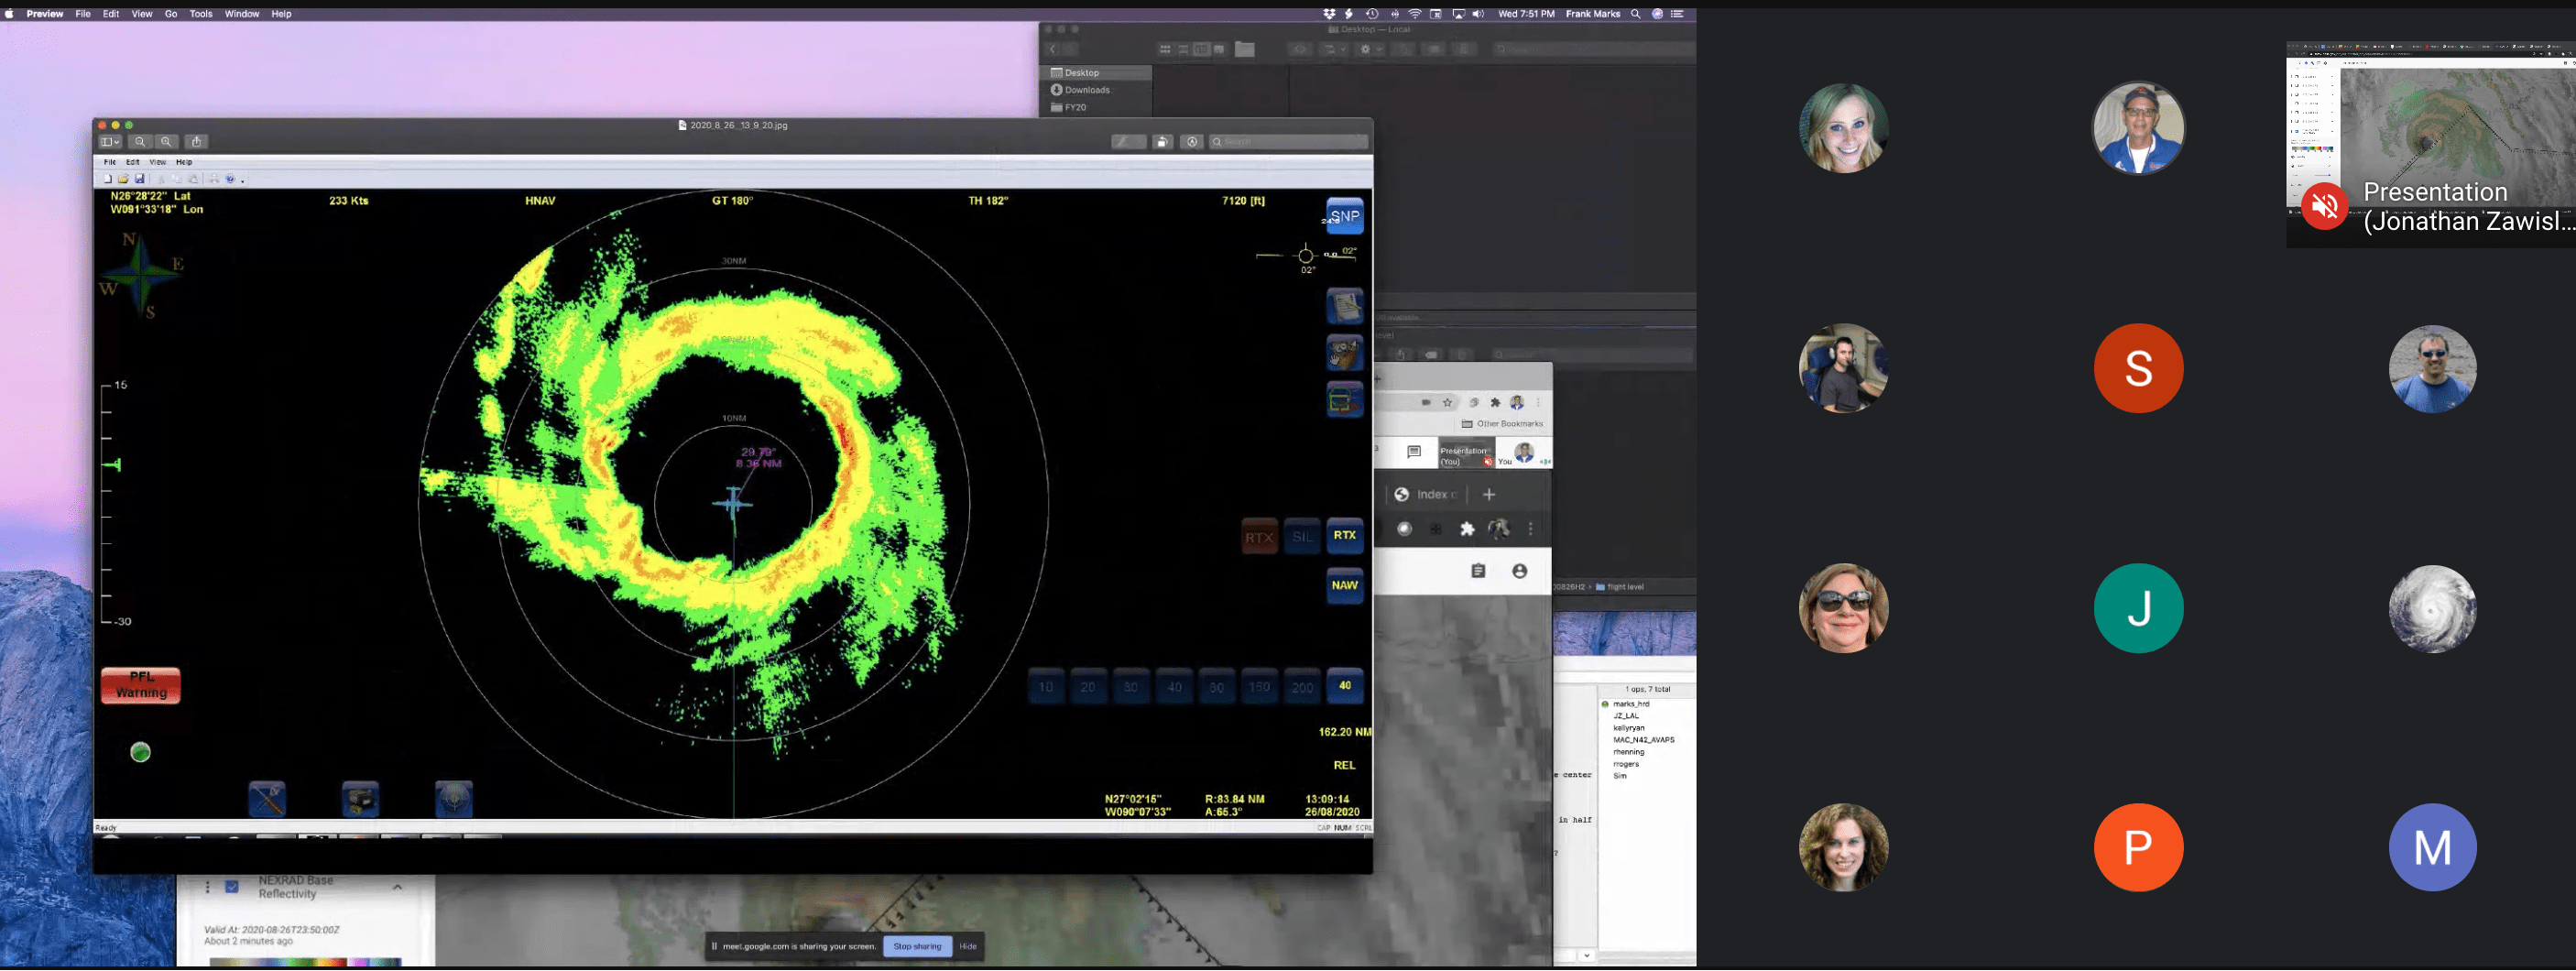Toggle NEXRAD Base Reflectivity checkbox

click(232, 887)
